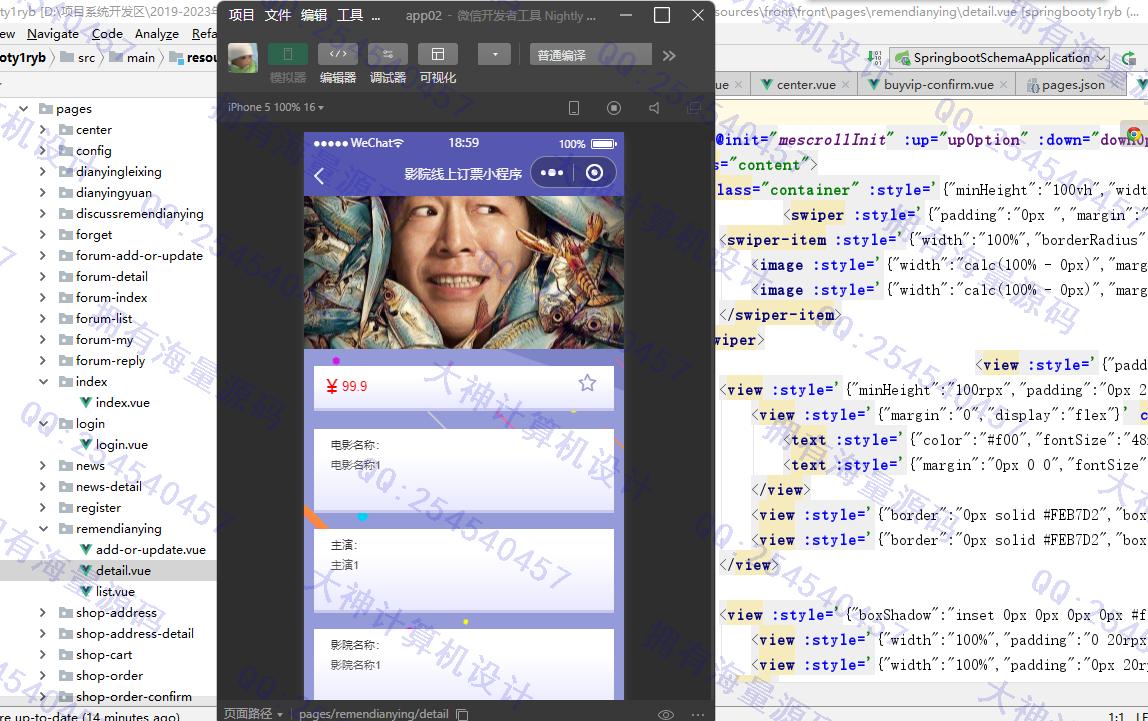Screen dimensions: 1148x721
Task: Click the 影院名称1 value text
Action: (355, 665)
